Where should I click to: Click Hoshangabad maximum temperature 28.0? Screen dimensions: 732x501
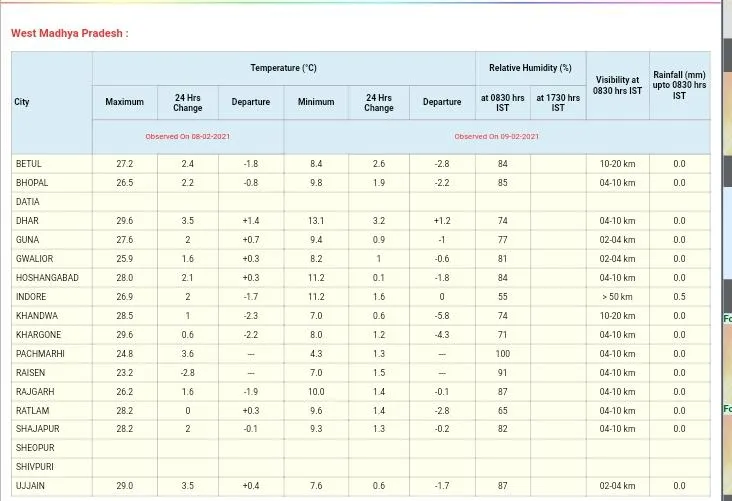(125, 278)
